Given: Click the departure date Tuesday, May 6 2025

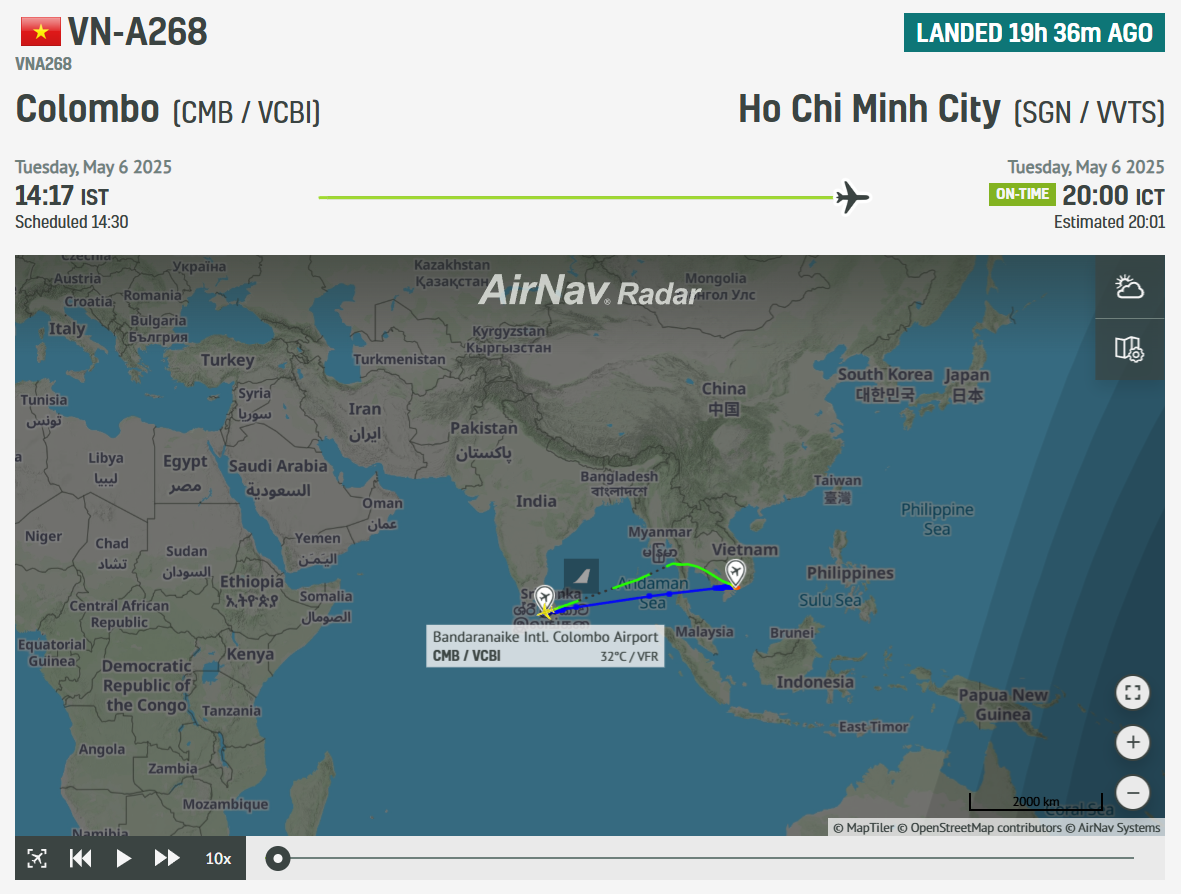Looking at the screenshot, I should tap(93, 166).
